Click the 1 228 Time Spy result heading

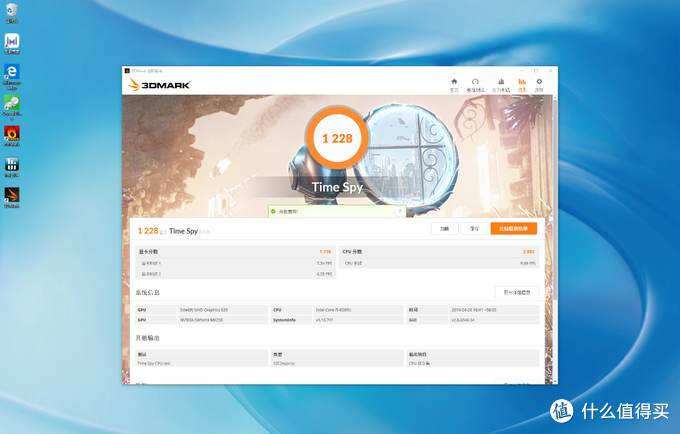[173, 231]
